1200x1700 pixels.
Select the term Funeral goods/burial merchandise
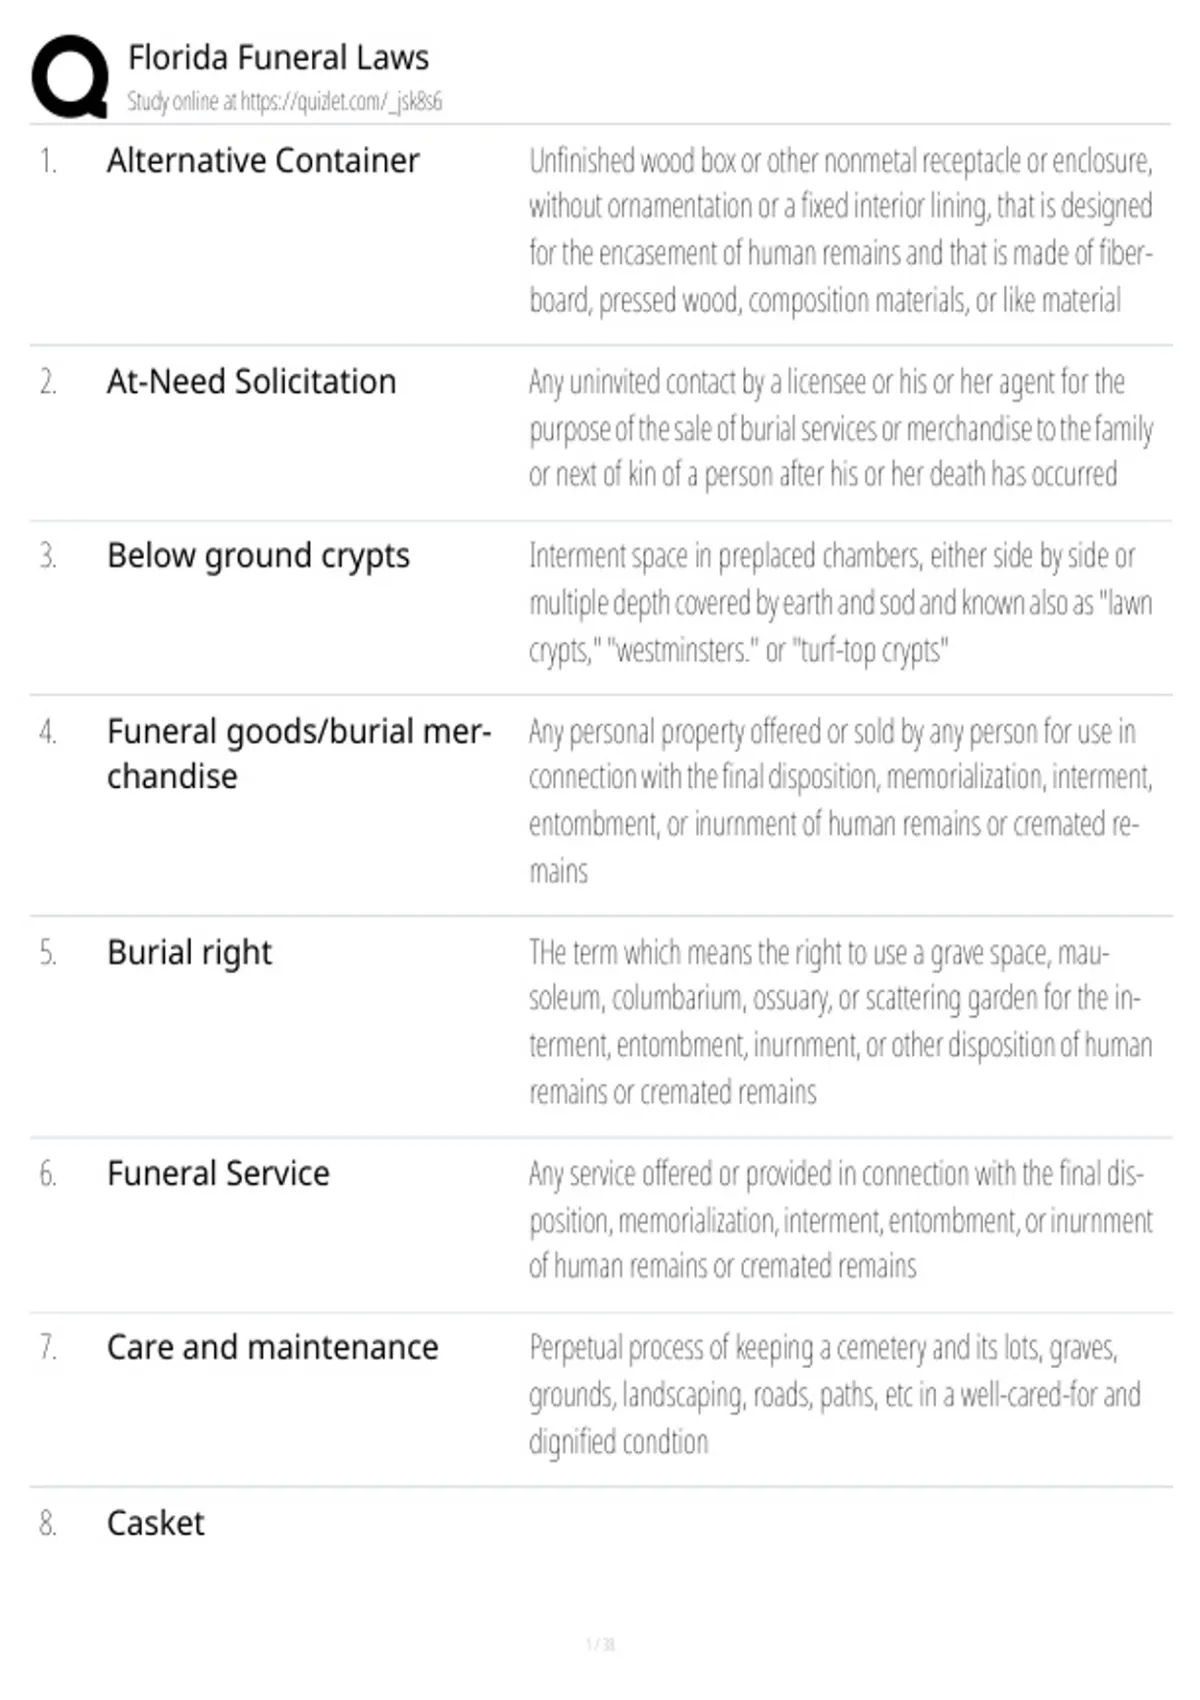[299, 753]
